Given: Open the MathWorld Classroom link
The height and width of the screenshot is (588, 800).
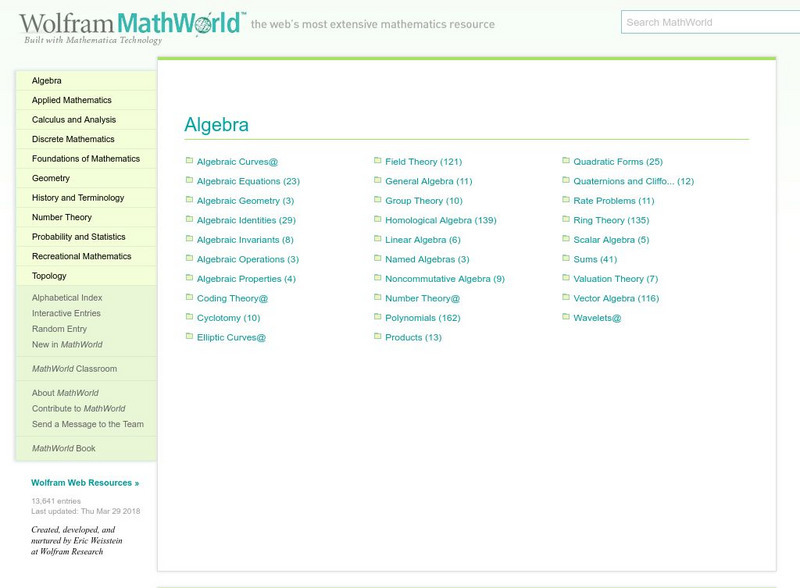Looking at the screenshot, I should (x=74, y=369).
